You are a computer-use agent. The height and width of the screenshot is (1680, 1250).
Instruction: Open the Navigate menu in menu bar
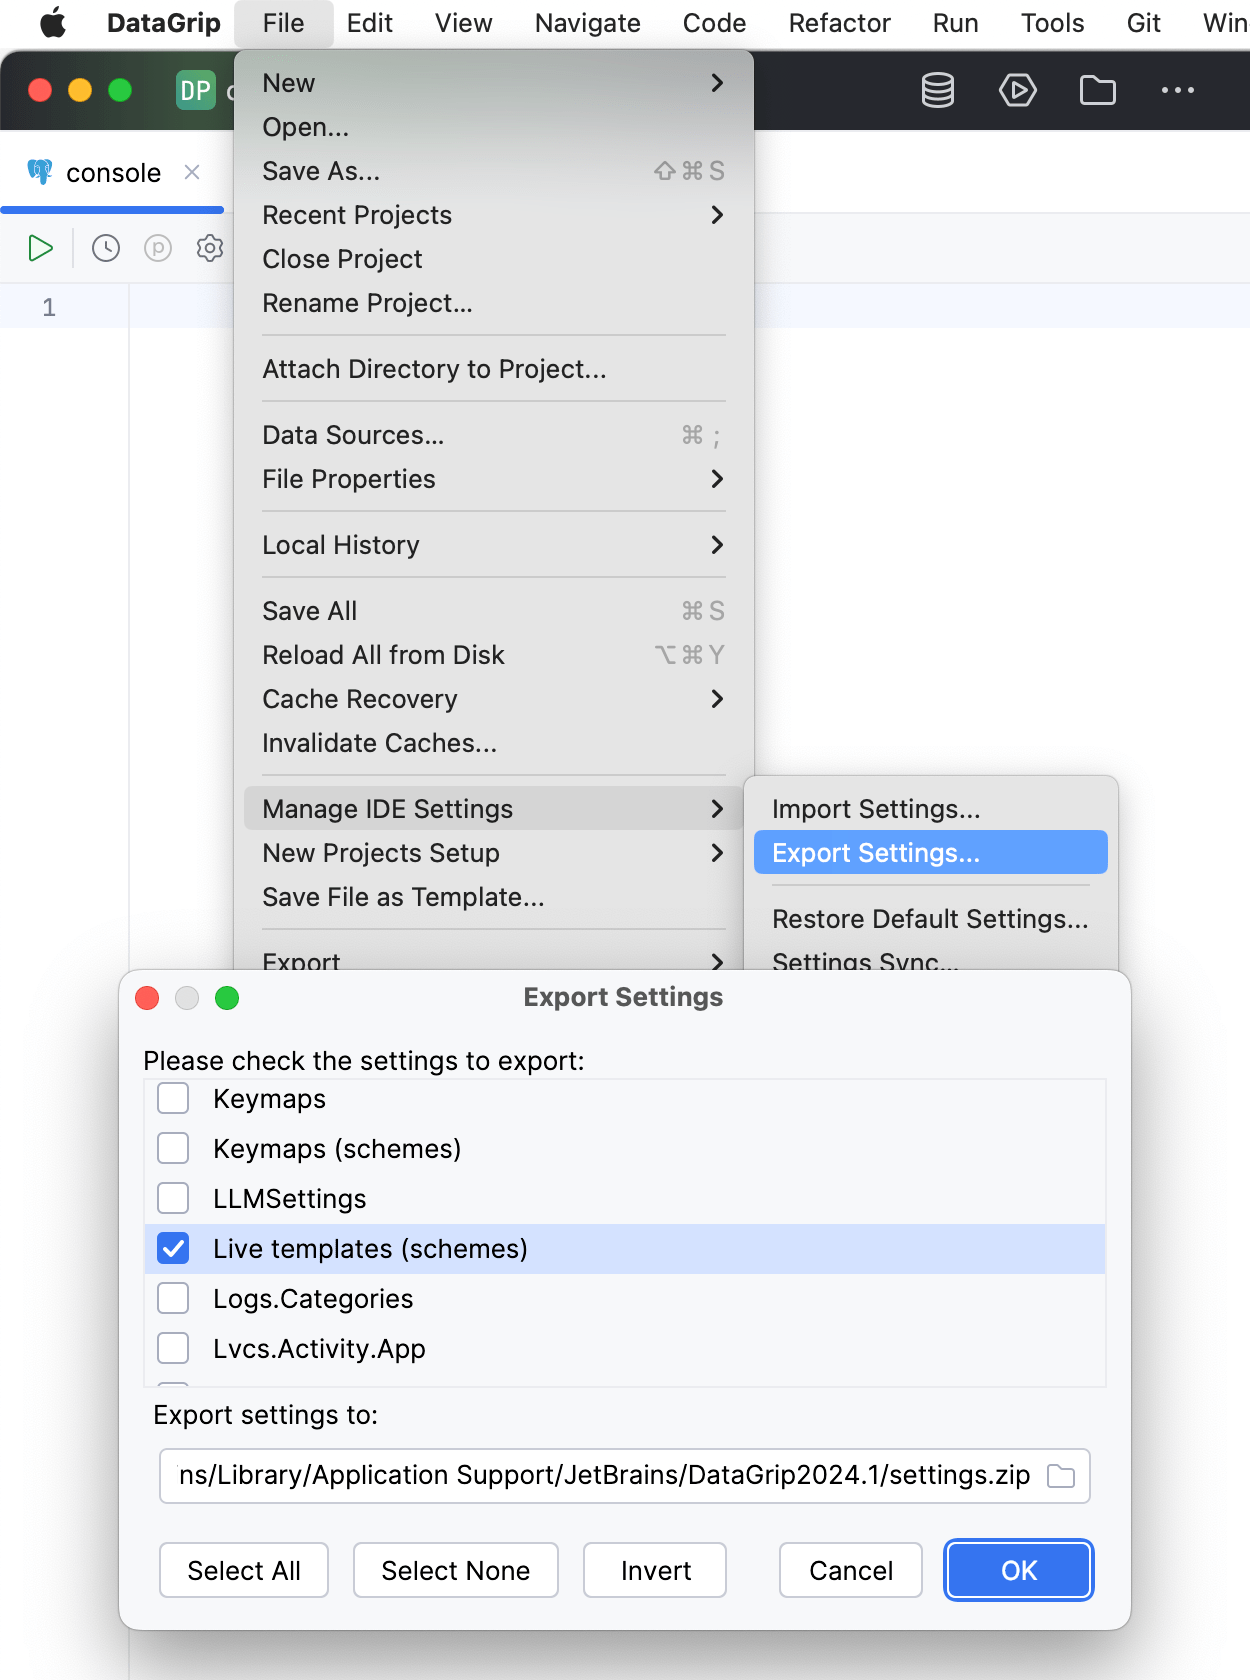(x=587, y=23)
